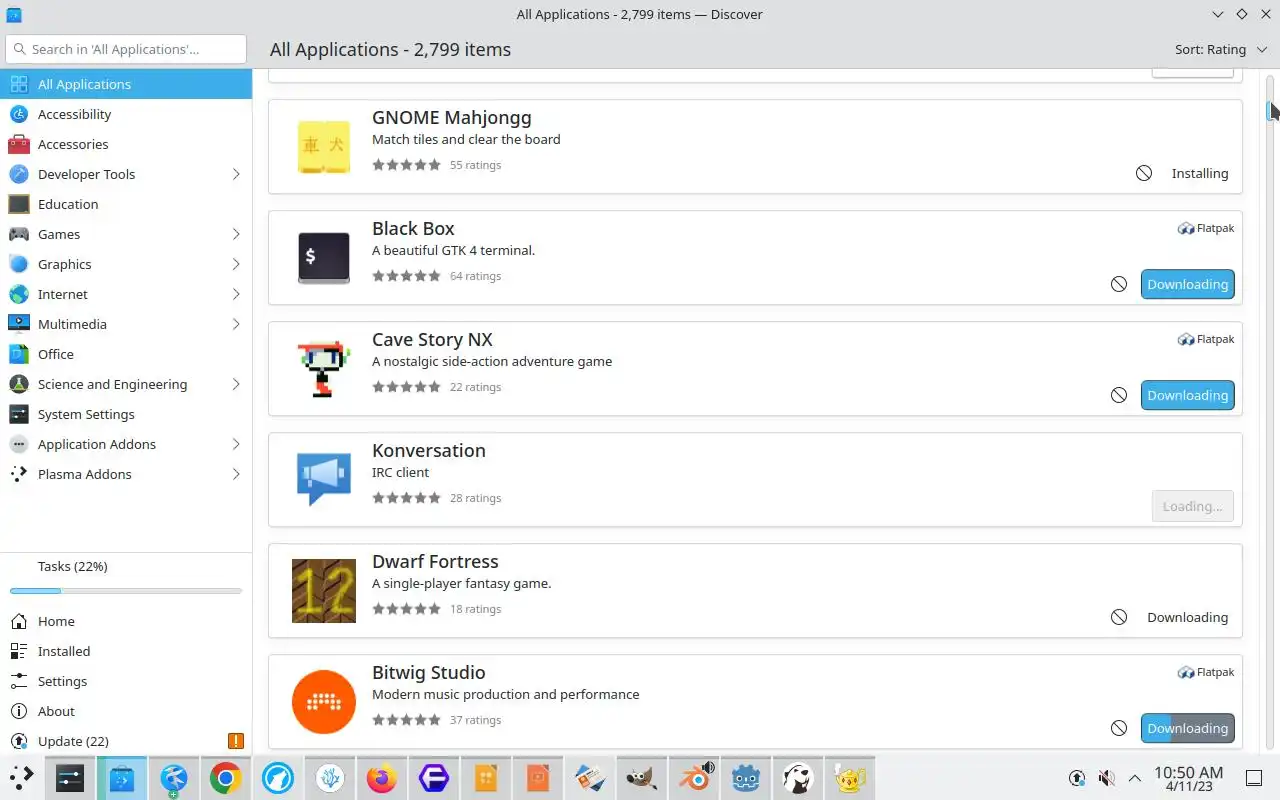Click the Tasks progress bar
Viewport: 1280px width, 800px height.
tap(126, 591)
